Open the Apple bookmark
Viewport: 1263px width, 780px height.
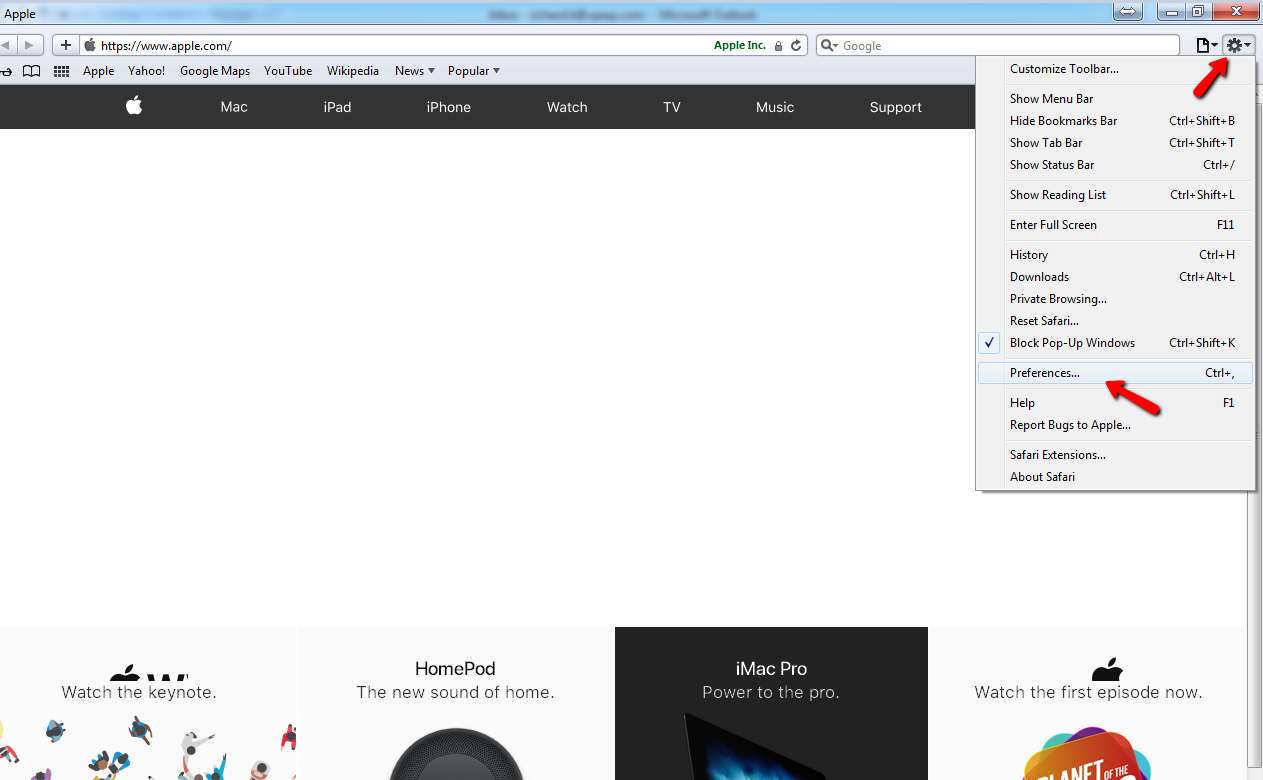tap(99, 71)
